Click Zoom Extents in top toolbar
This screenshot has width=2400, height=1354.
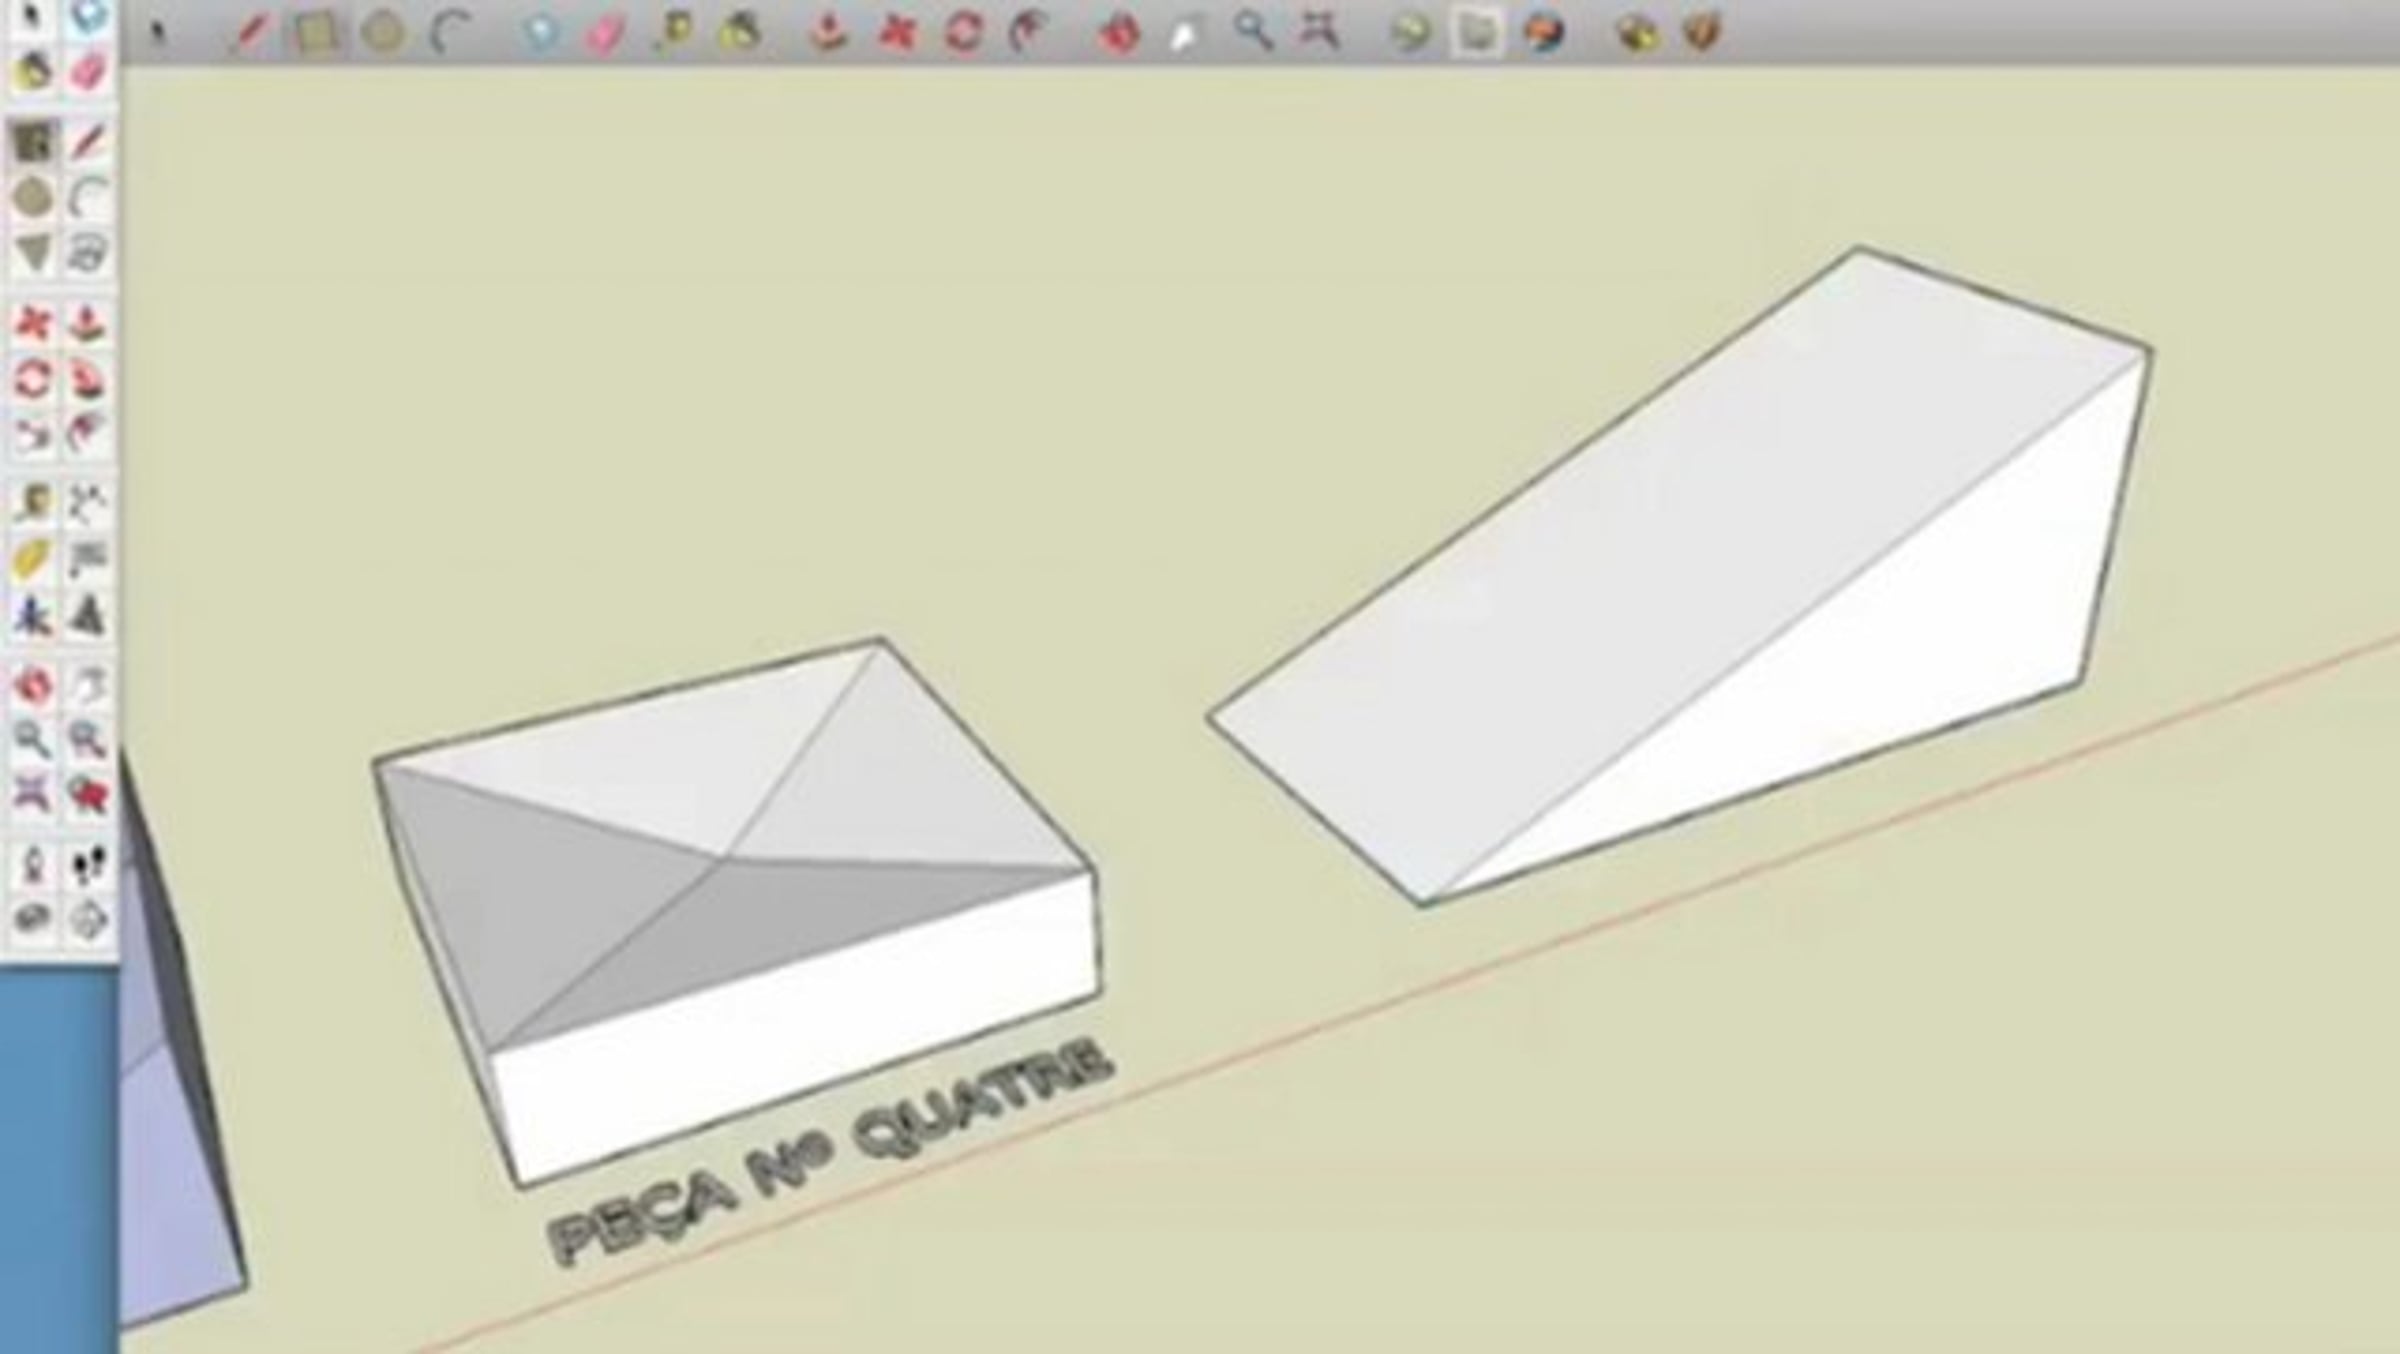pos(1319,33)
